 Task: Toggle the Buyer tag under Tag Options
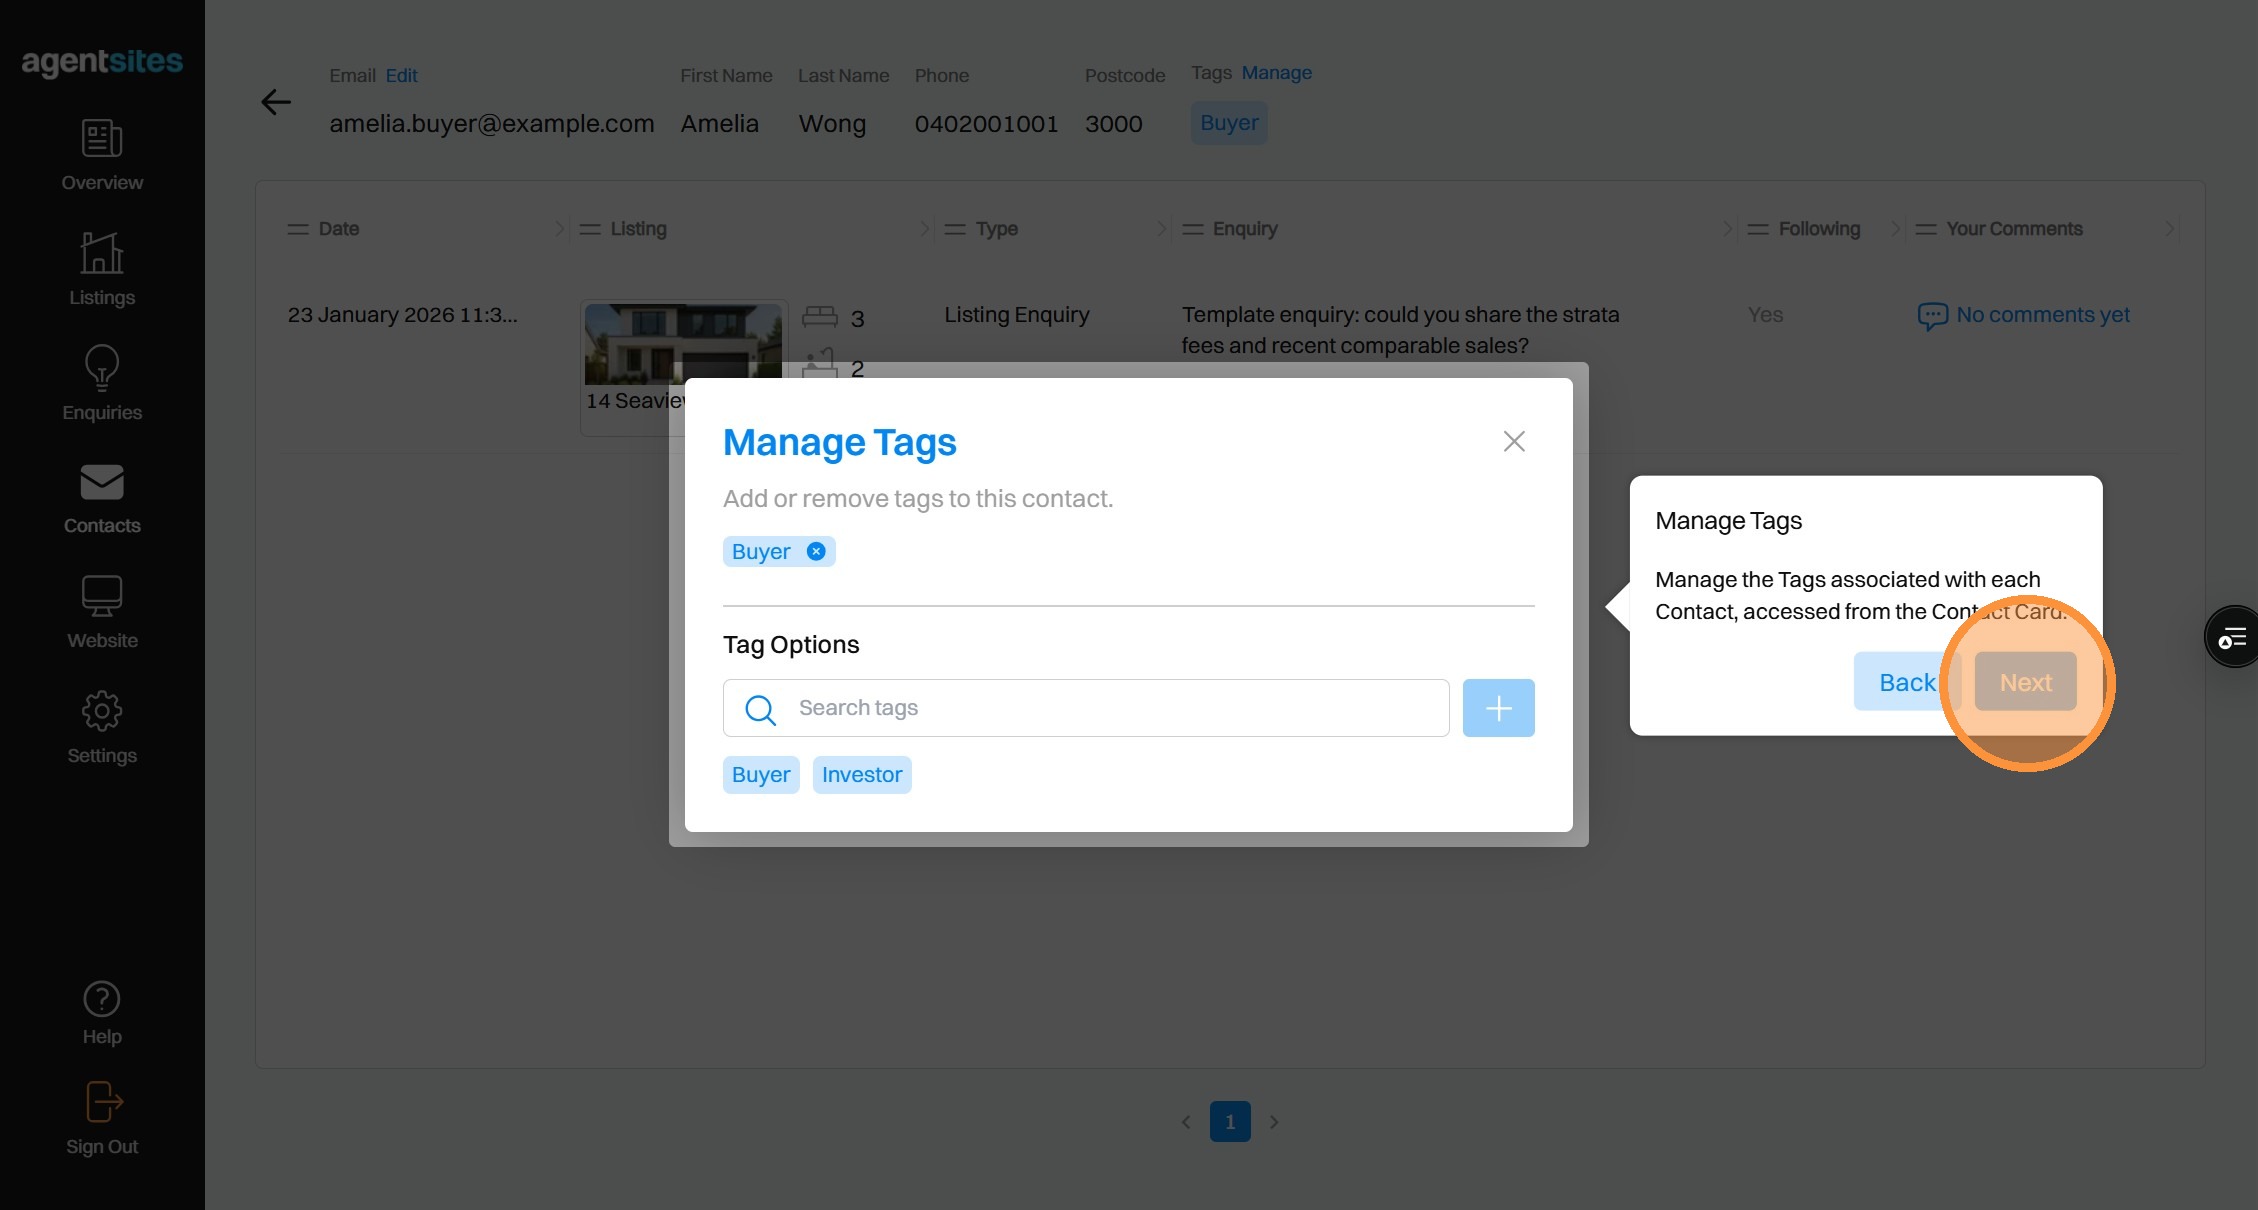pos(760,775)
